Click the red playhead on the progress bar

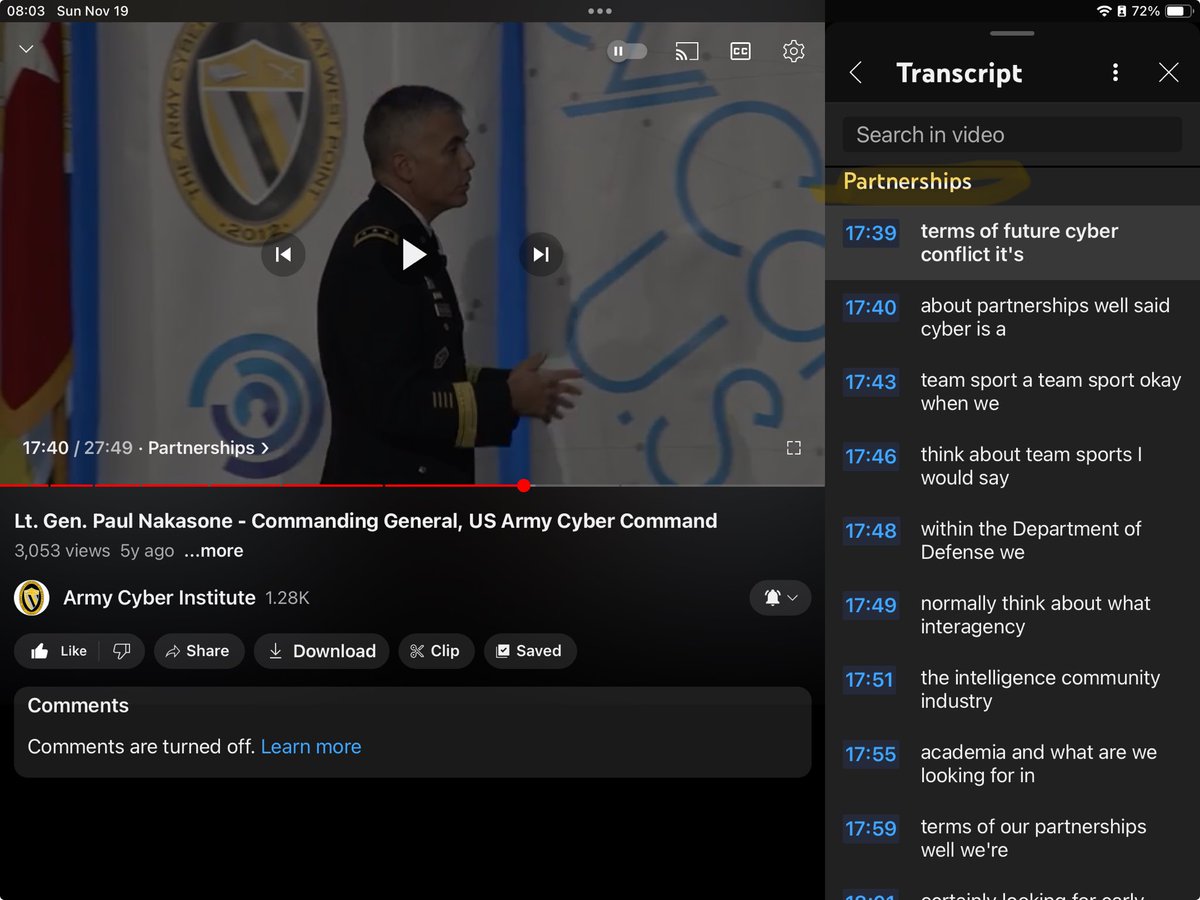523,486
